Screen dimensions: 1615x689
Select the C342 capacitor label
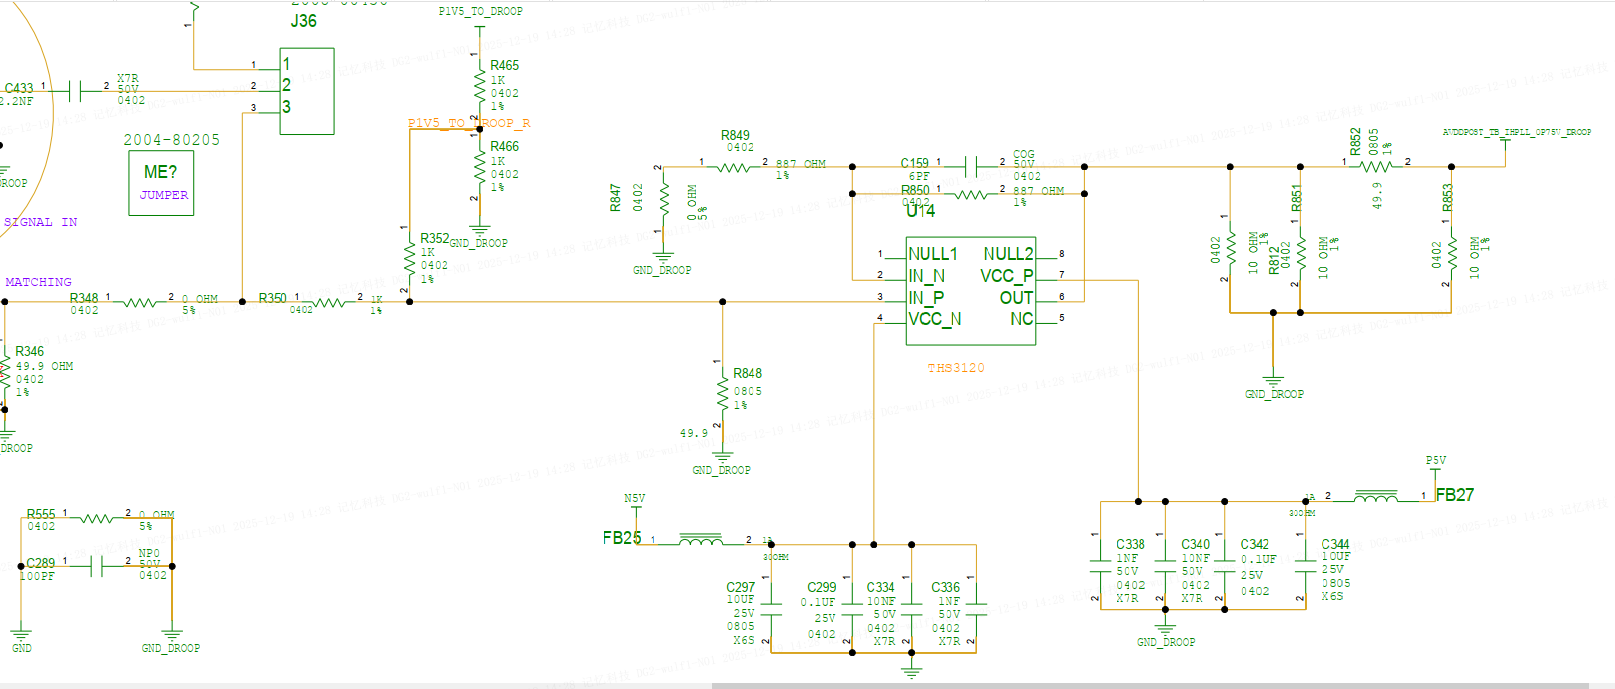tap(1255, 544)
